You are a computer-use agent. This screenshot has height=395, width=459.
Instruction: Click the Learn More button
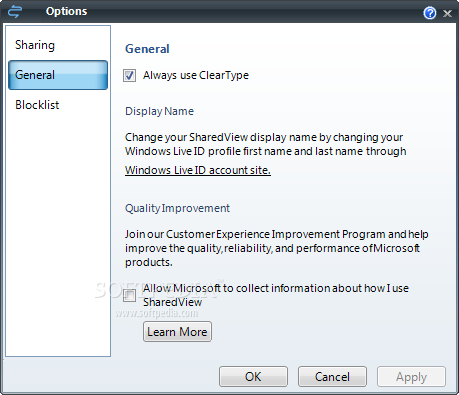177,332
